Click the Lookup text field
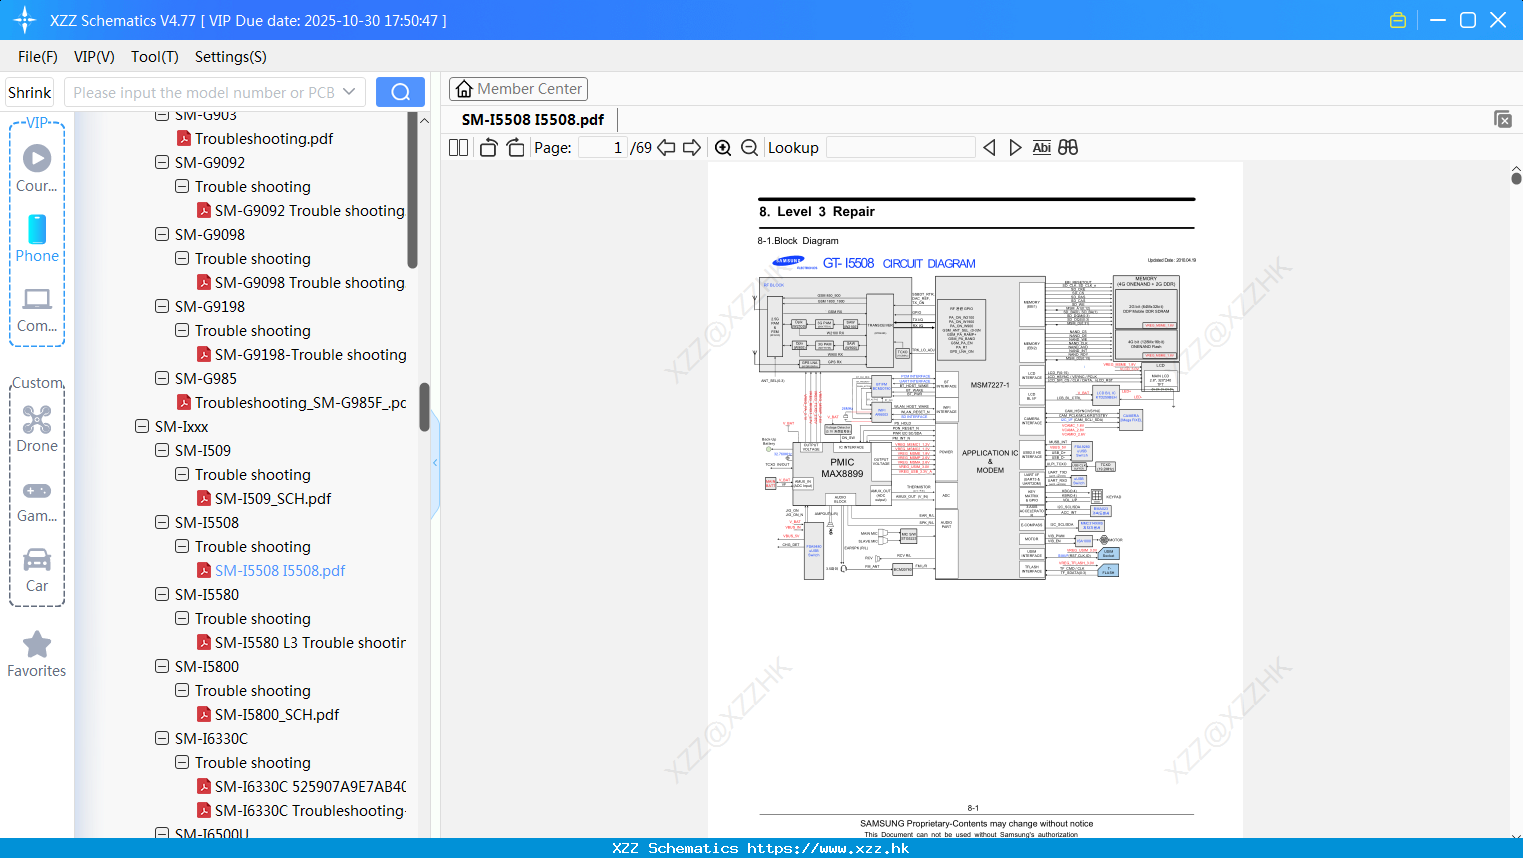This screenshot has width=1523, height=858. point(900,148)
